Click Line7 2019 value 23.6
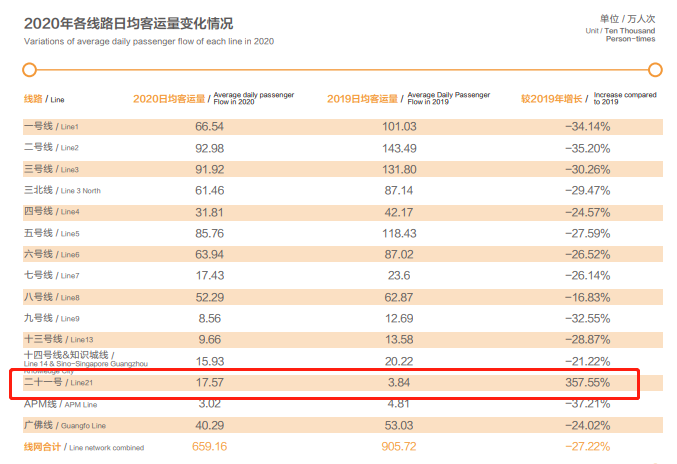The width and height of the screenshot is (677, 464). click(x=399, y=275)
